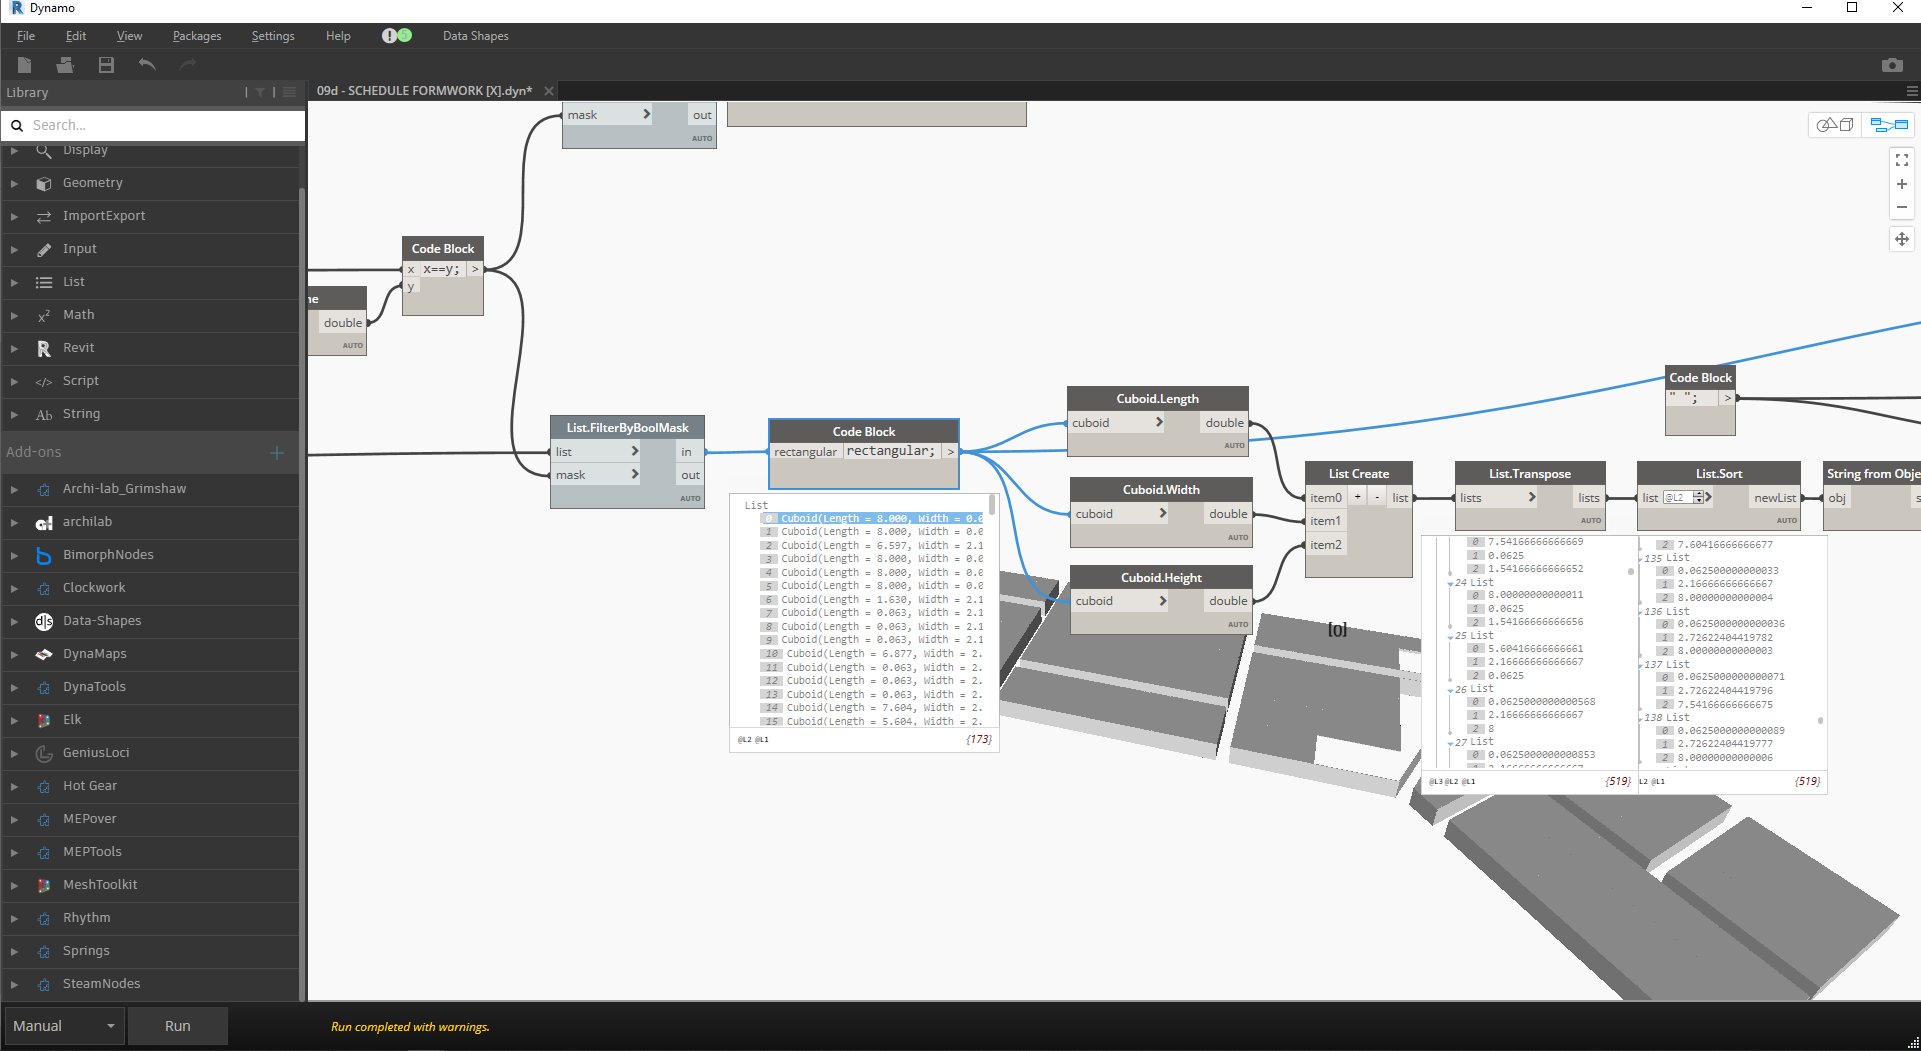1921x1051 pixels.
Task: Open the Settings menu
Action: point(273,36)
